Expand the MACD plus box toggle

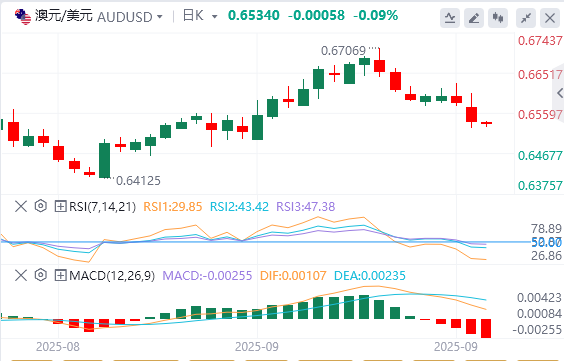coord(60,275)
